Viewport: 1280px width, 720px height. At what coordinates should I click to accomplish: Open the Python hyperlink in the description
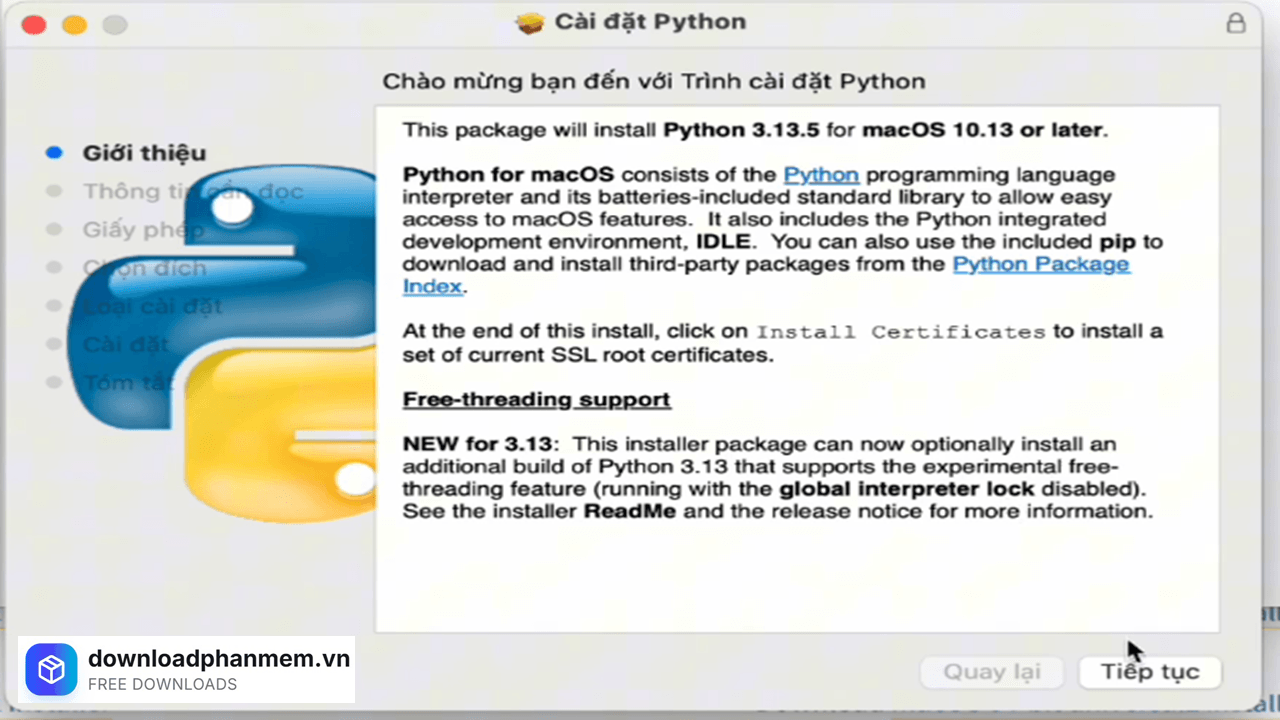pos(820,175)
